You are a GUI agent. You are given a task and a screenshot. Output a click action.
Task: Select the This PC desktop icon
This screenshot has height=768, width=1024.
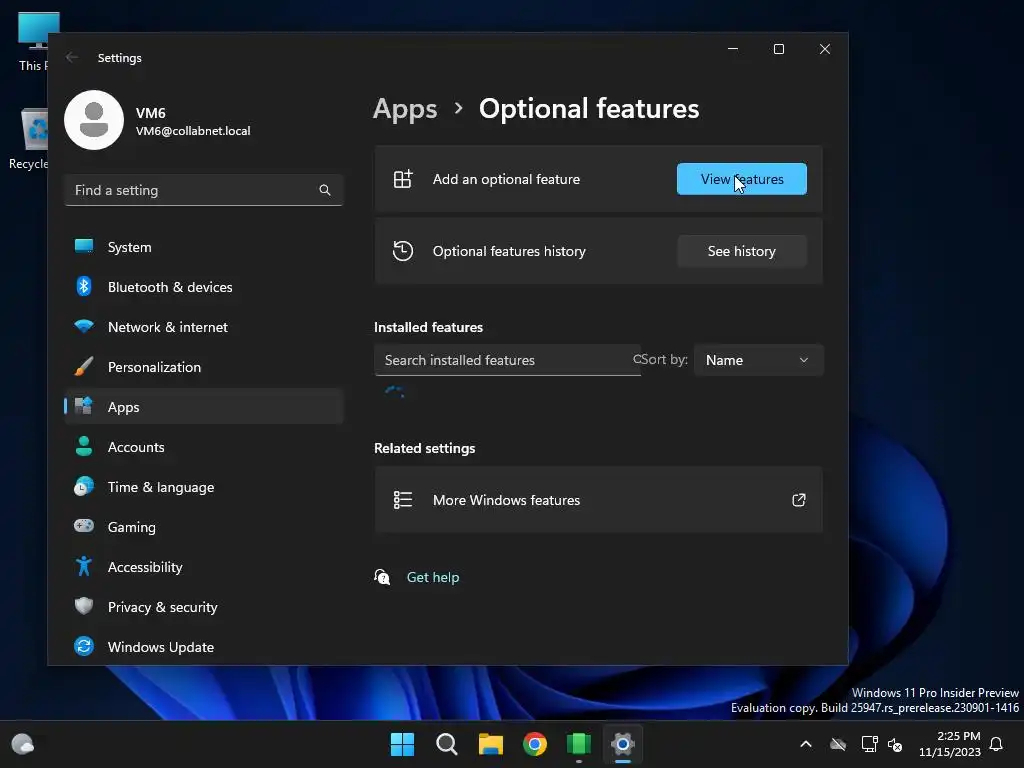point(33,41)
